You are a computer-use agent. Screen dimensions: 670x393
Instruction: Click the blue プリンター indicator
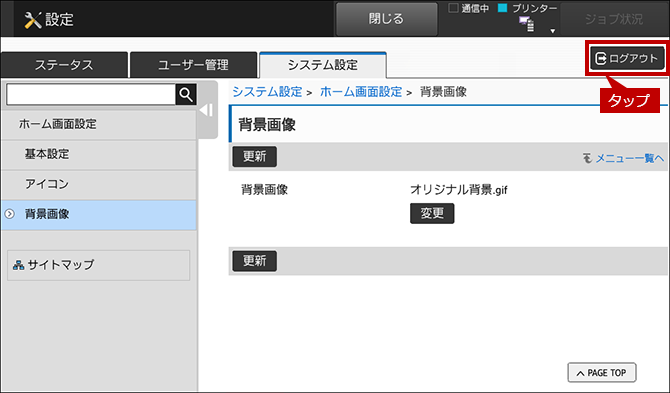click(x=502, y=8)
